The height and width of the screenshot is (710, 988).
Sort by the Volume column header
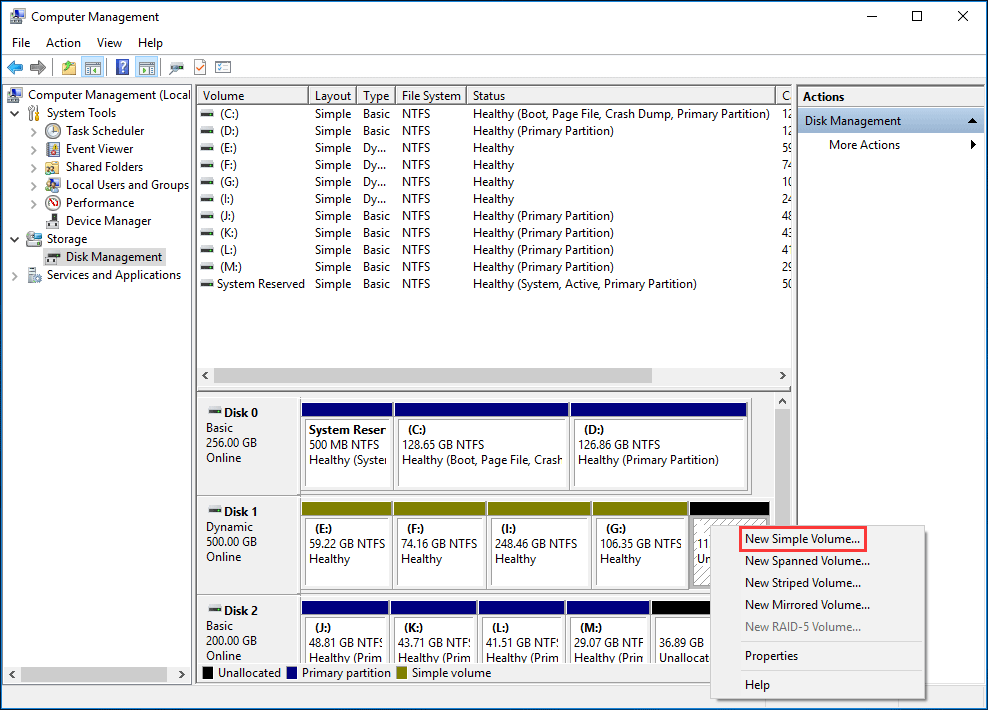click(252, 96)
